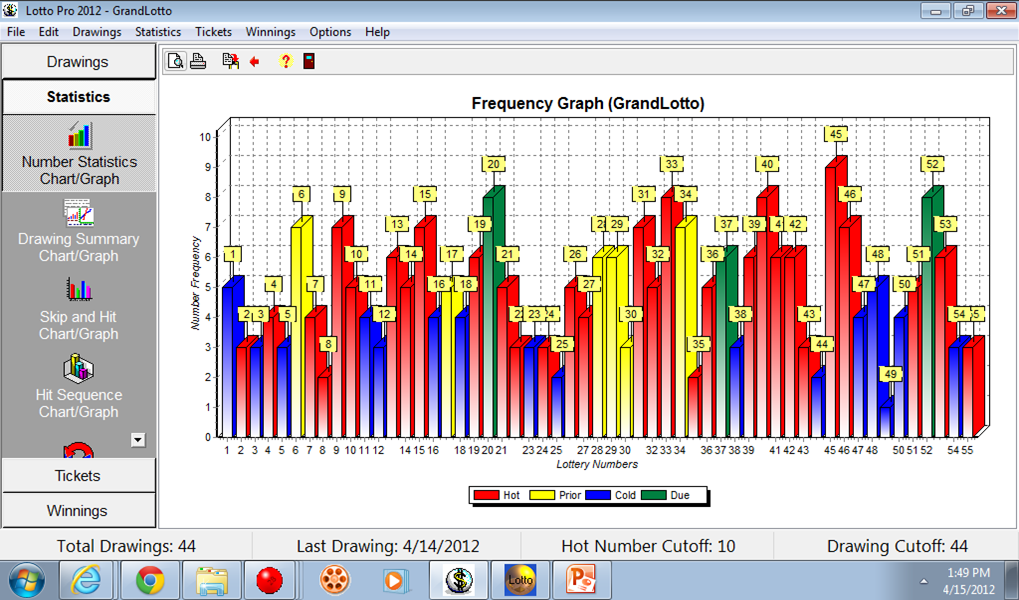The height and width of the screenshot is (600, 1019).
Task: Click the Statistics sidebar section header
Action: pyautogui.click(x=79, y=97)
